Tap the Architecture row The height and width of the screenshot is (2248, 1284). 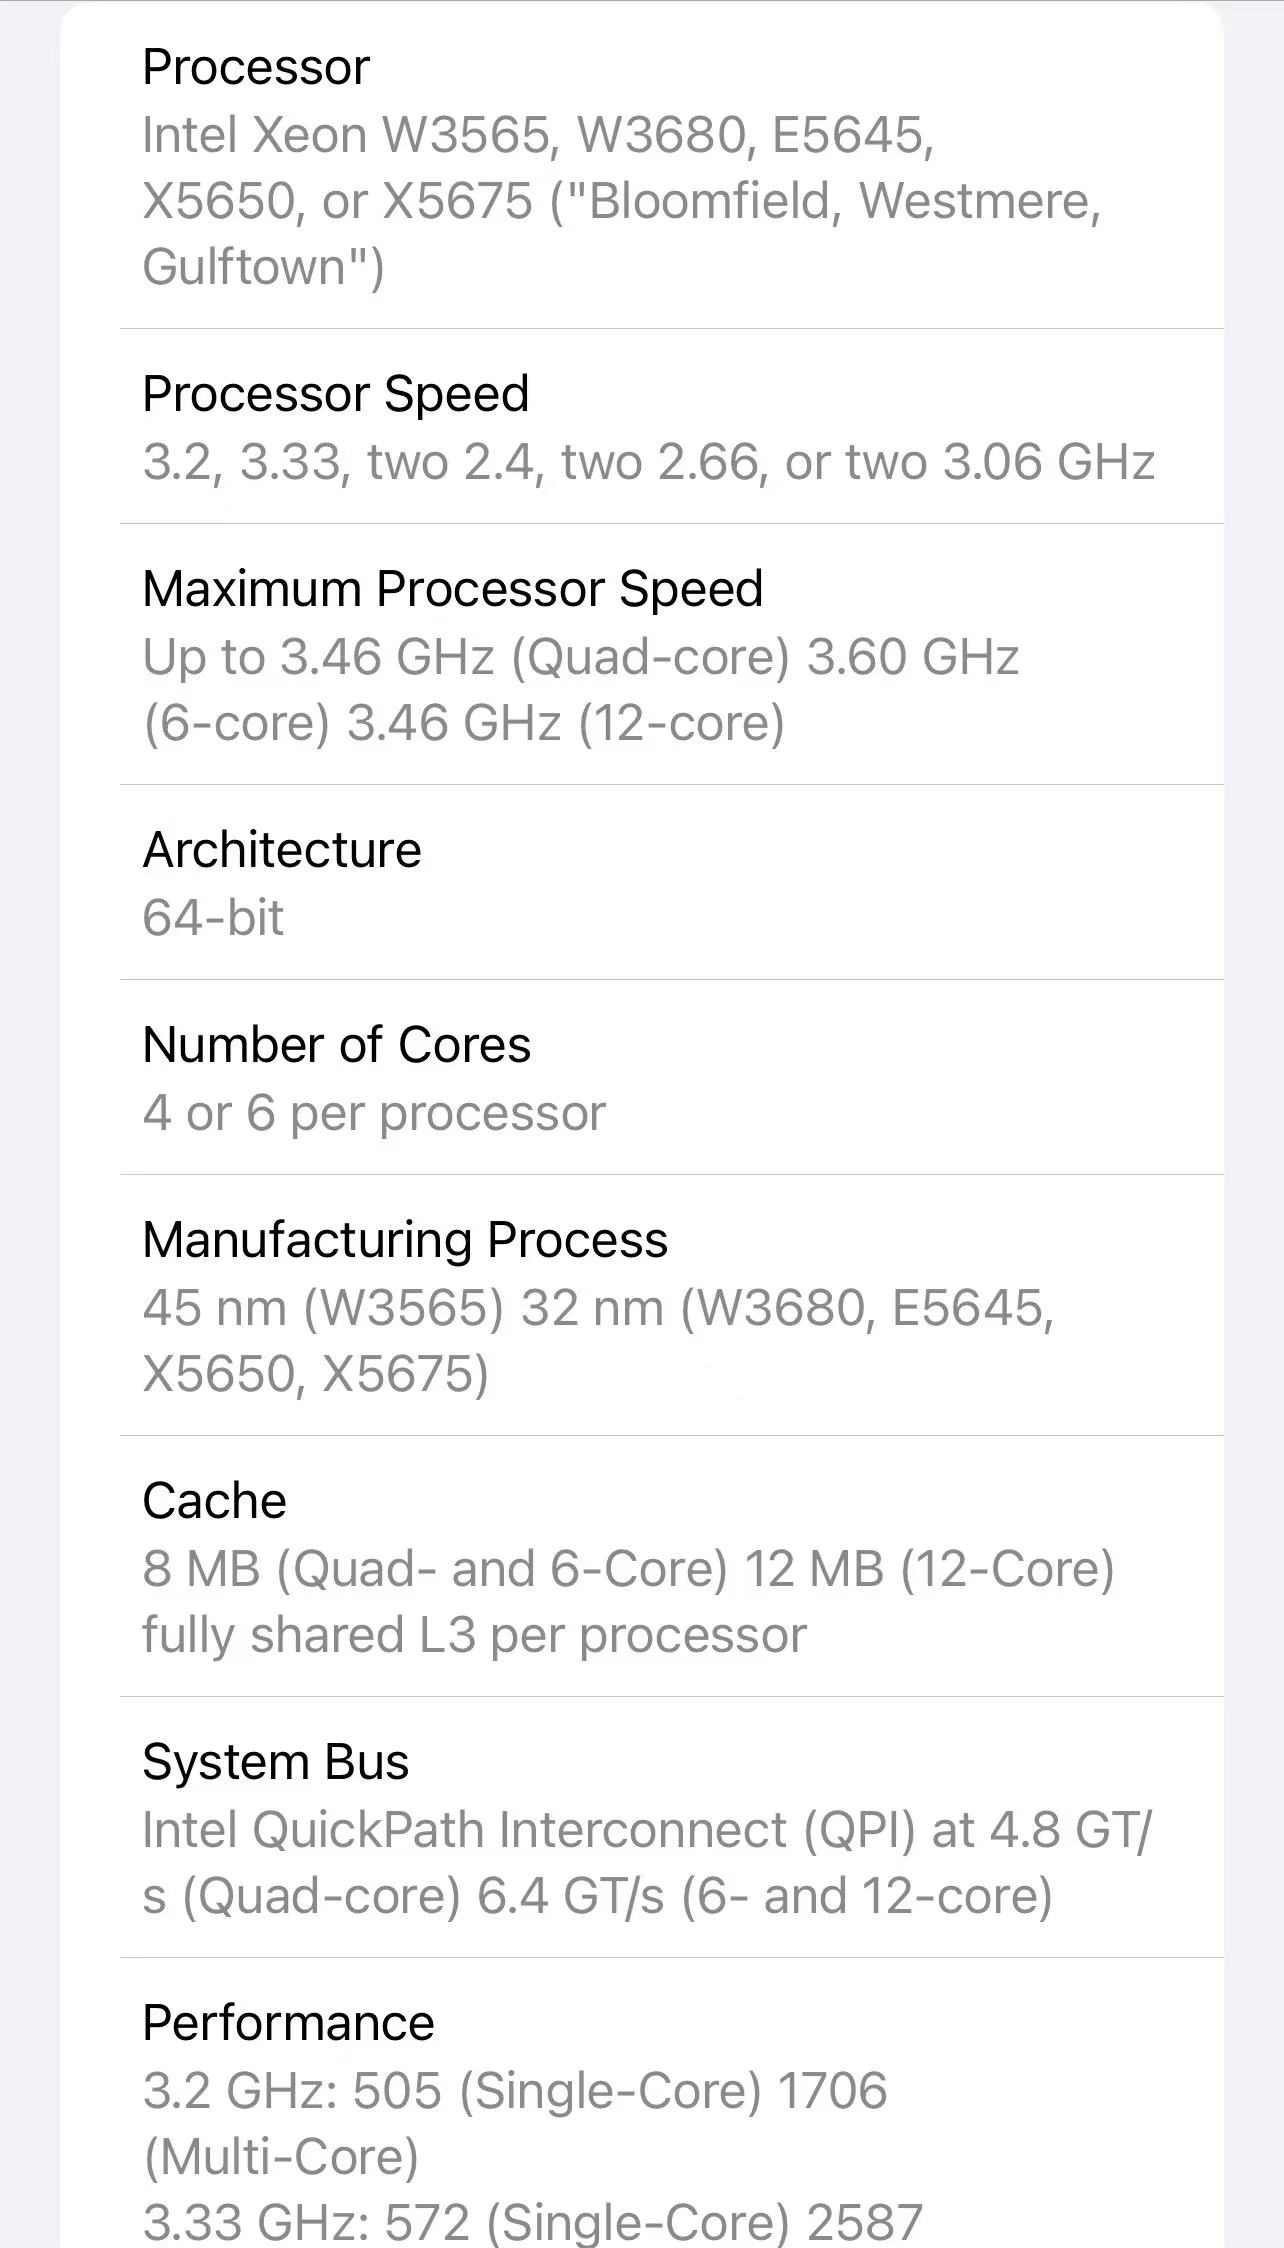pyautogui.click(x=671, y=882)
